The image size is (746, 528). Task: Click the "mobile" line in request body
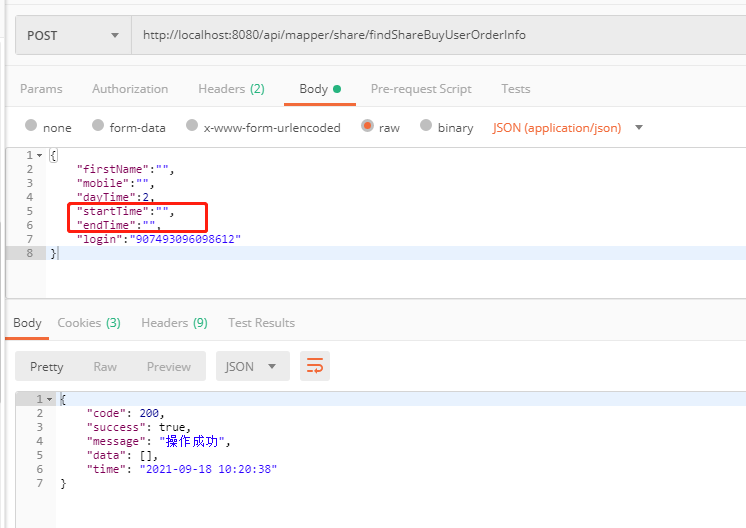(116, 183)
